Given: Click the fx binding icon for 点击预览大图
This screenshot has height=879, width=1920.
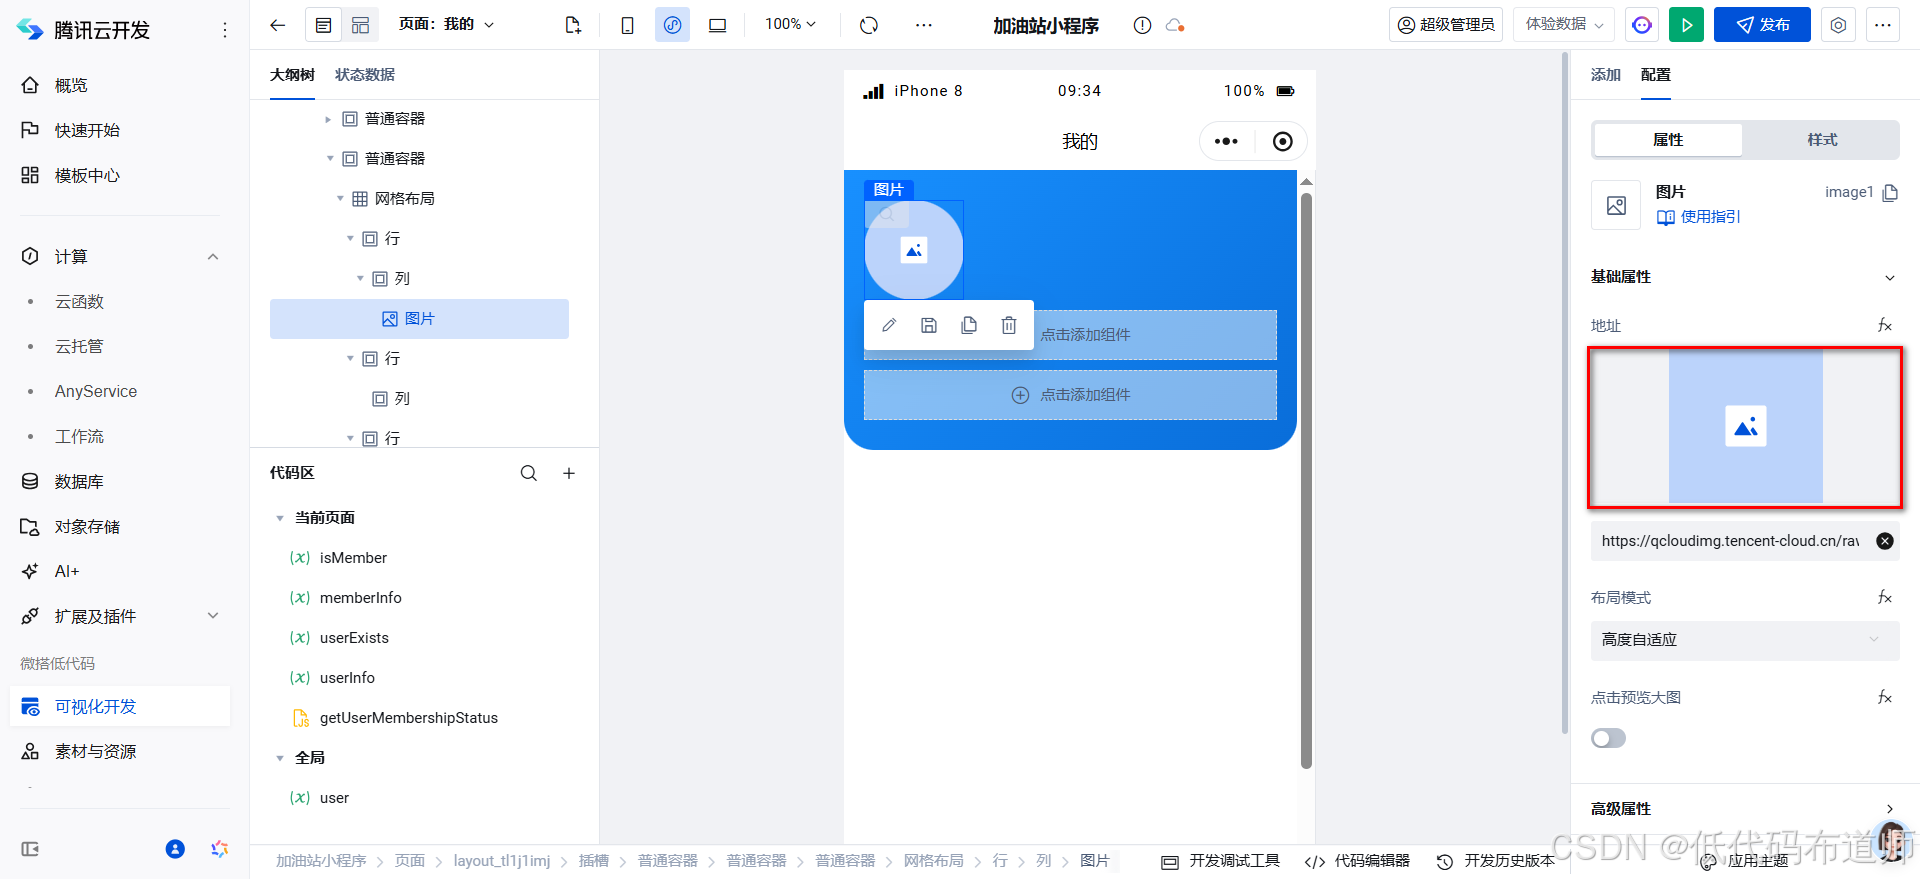Looking at the screenshot, I should (x=1885, y=697).
